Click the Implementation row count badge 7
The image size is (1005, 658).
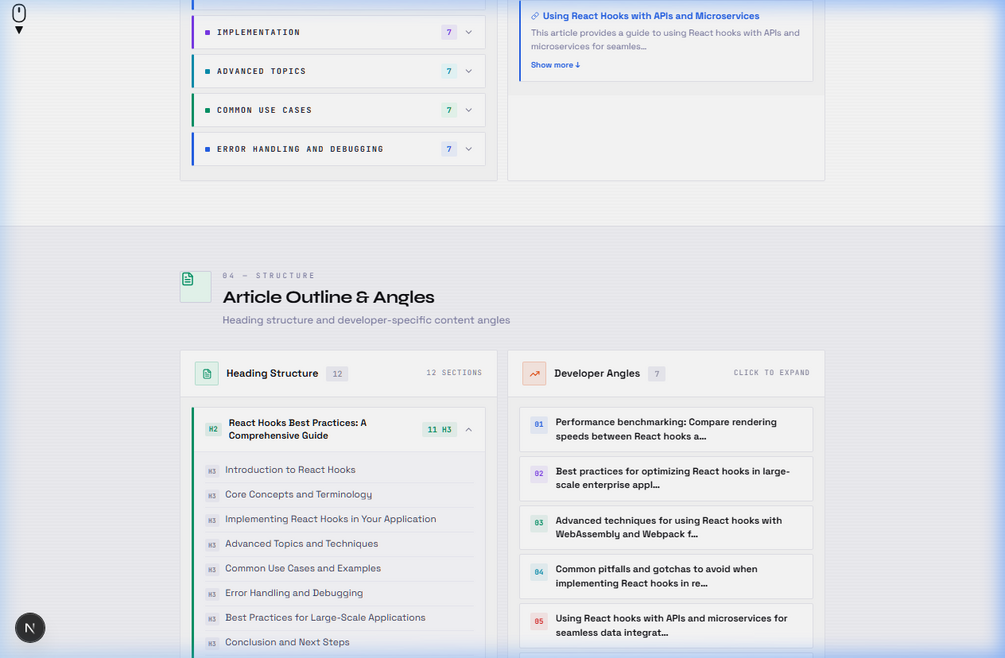449,32
